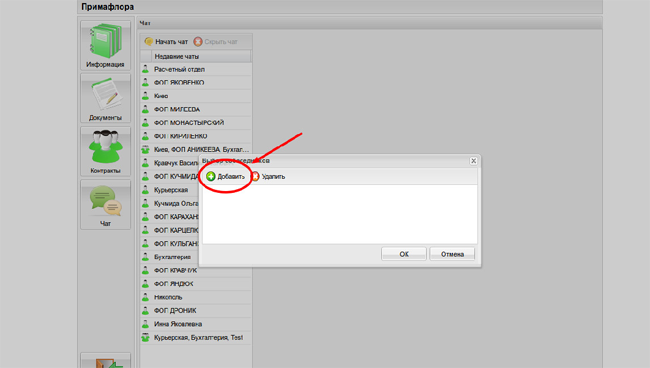The height and width of the screenshot is (368, 650).
Task: Click user icon beside Бухгалтерия
Action: pyautogui.click(x=146, y=257)
